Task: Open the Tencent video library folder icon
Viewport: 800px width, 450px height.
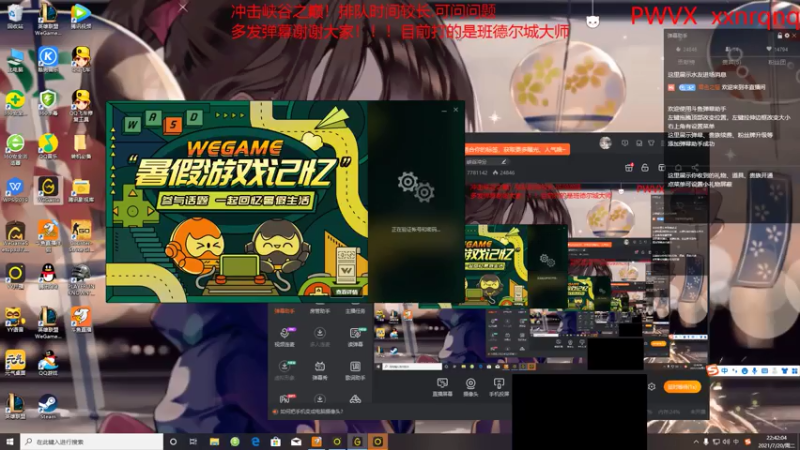Action: (x=81, y=190)
